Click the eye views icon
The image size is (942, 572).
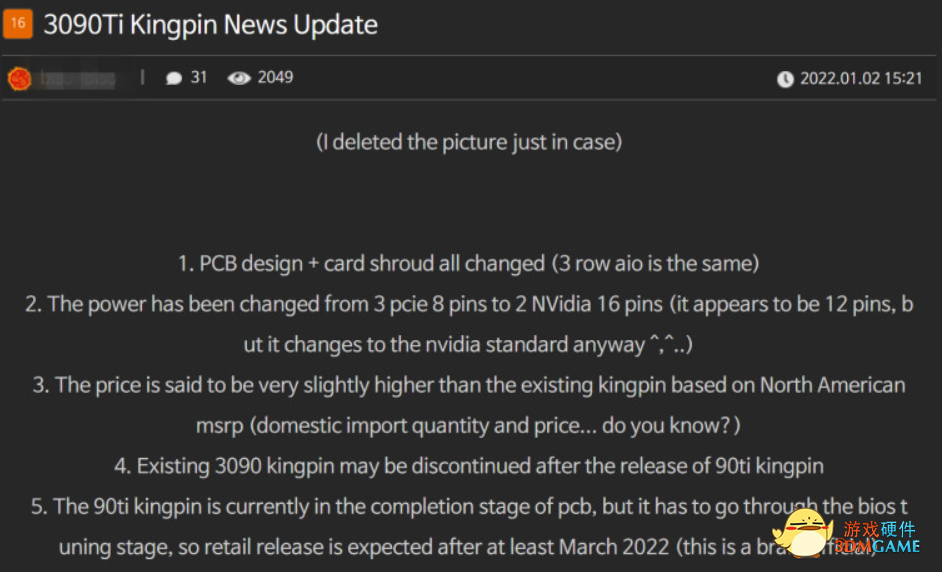(239, 78)
